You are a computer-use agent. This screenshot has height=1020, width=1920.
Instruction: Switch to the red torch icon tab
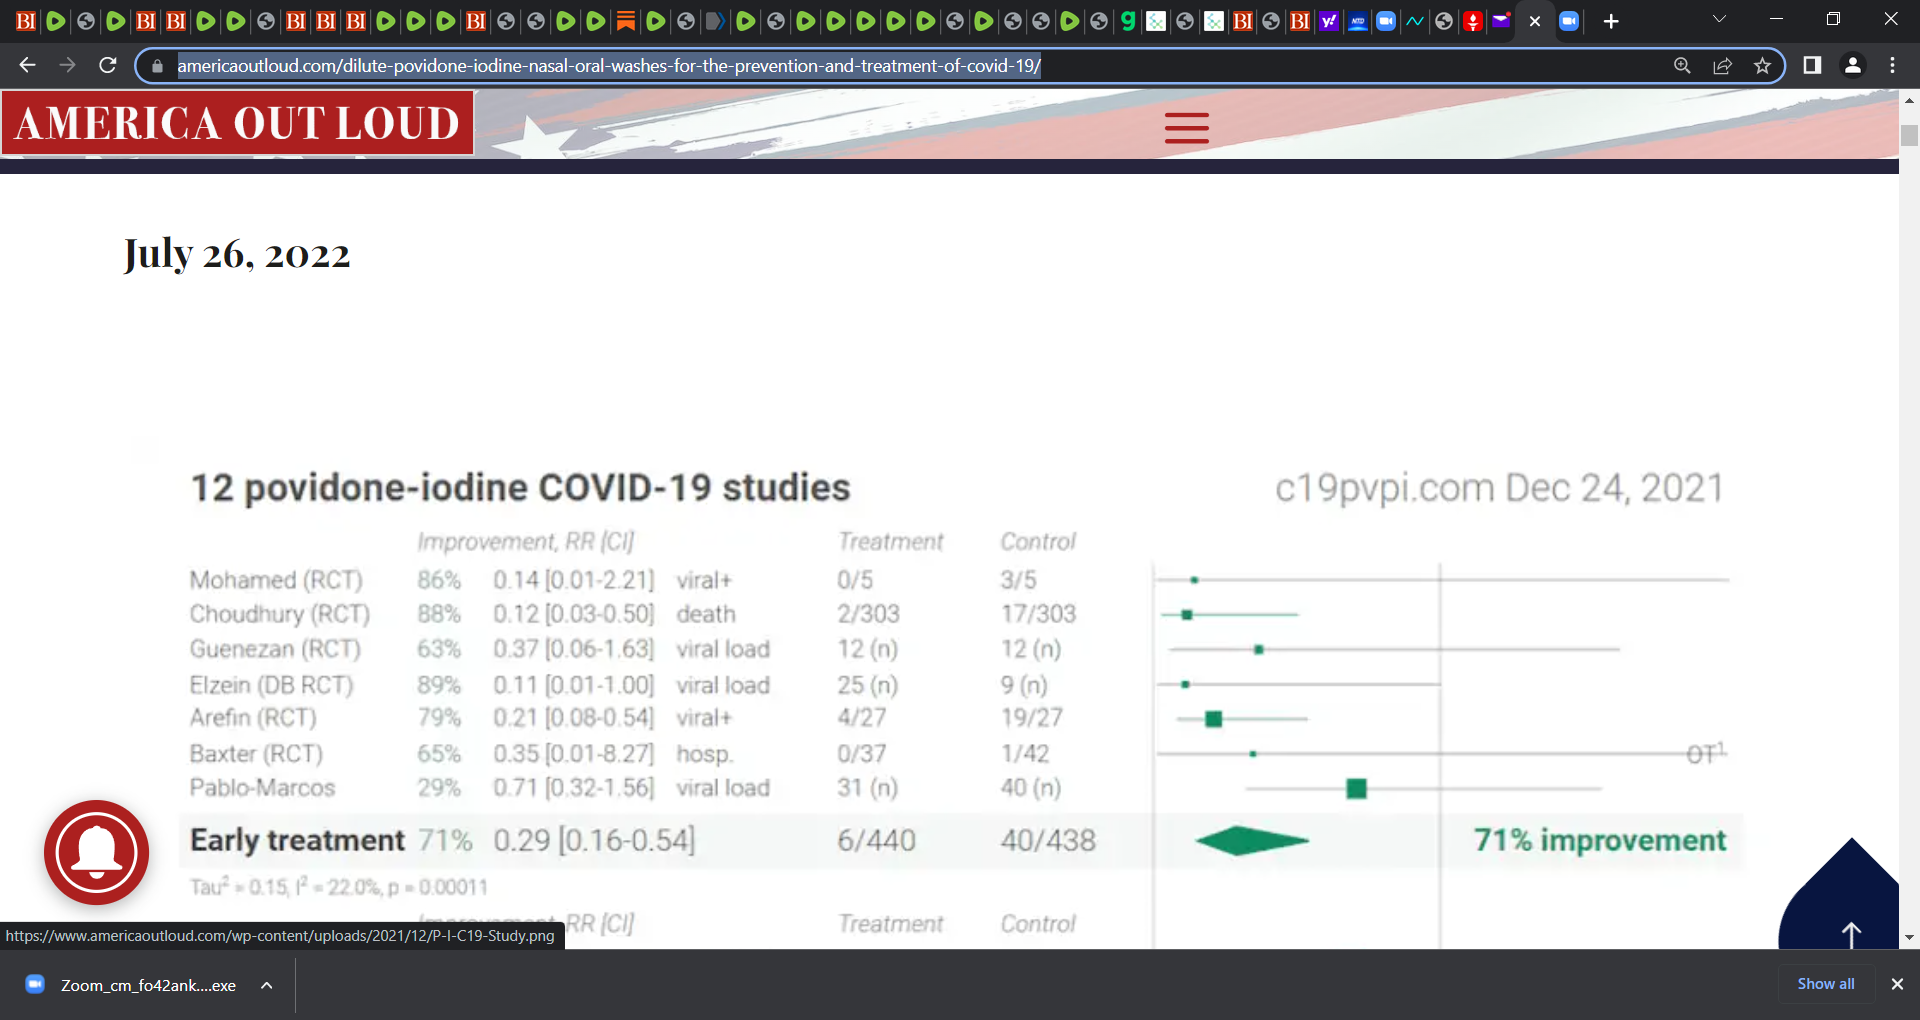1472,21
